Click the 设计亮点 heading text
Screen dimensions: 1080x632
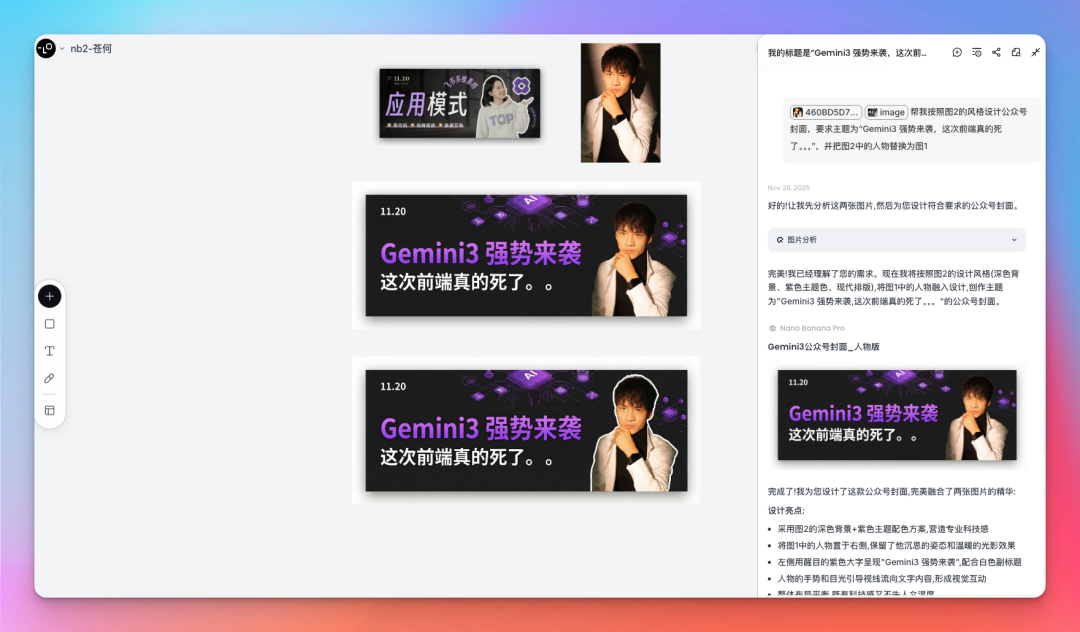click(786, 511)
